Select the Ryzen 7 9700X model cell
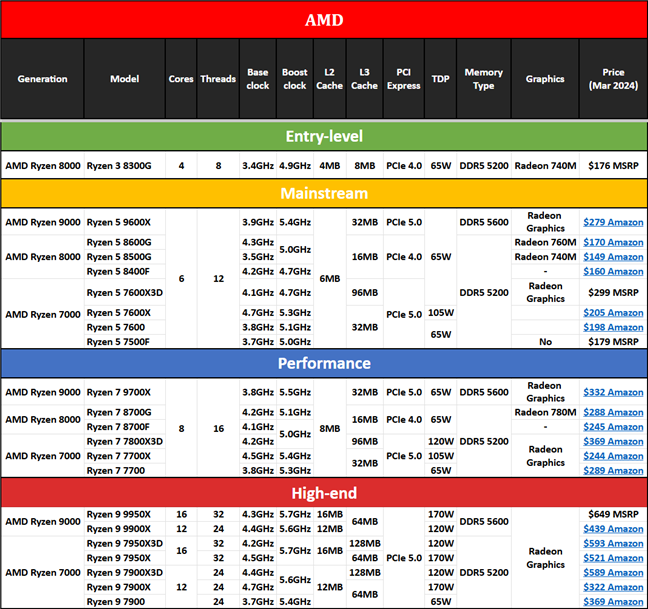 click(x=124, y=392)
